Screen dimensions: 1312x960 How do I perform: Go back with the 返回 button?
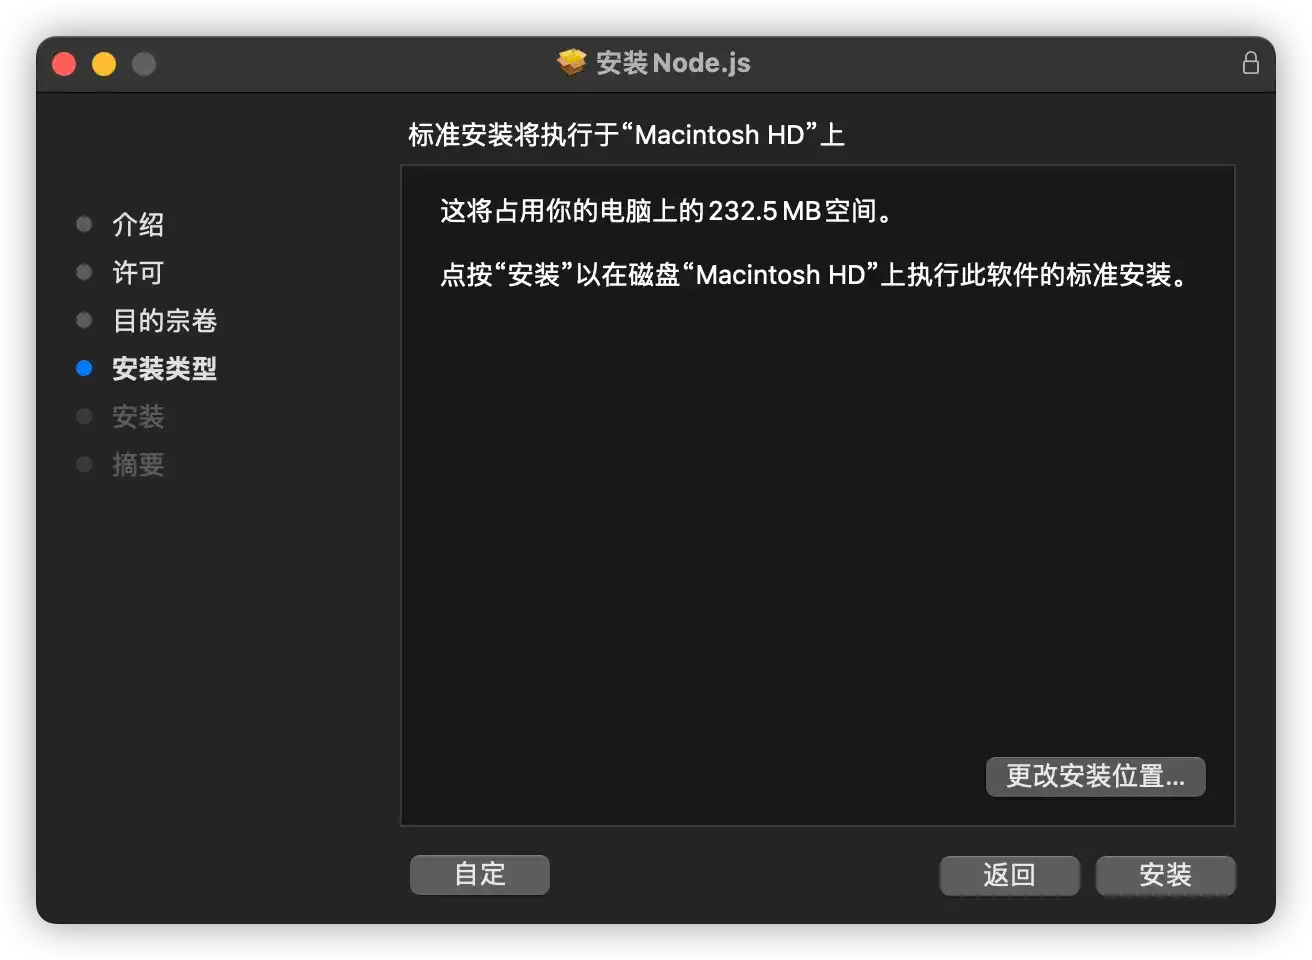coord(1009,875)
